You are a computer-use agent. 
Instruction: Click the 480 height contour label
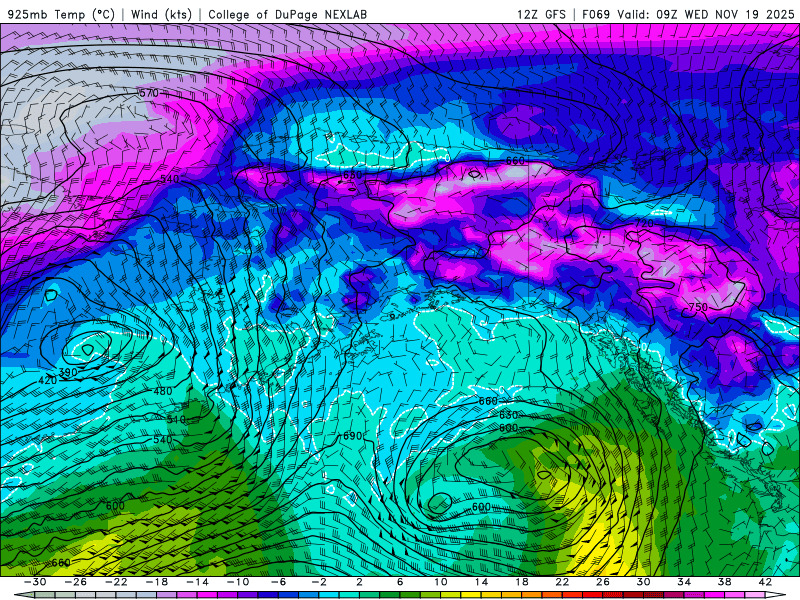[x=163, y=391]
